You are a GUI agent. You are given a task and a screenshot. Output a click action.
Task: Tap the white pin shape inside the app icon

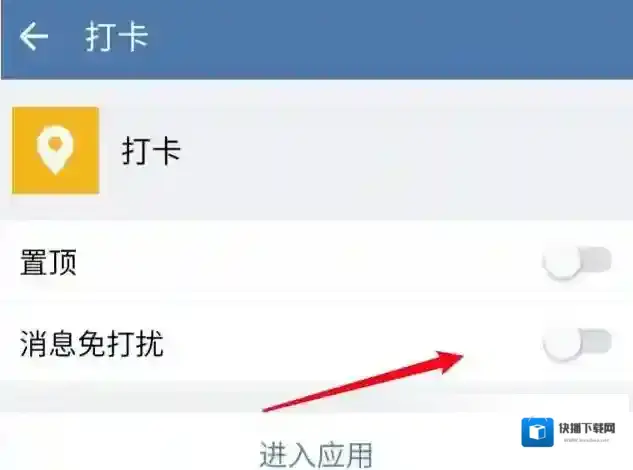pos(55,150)
